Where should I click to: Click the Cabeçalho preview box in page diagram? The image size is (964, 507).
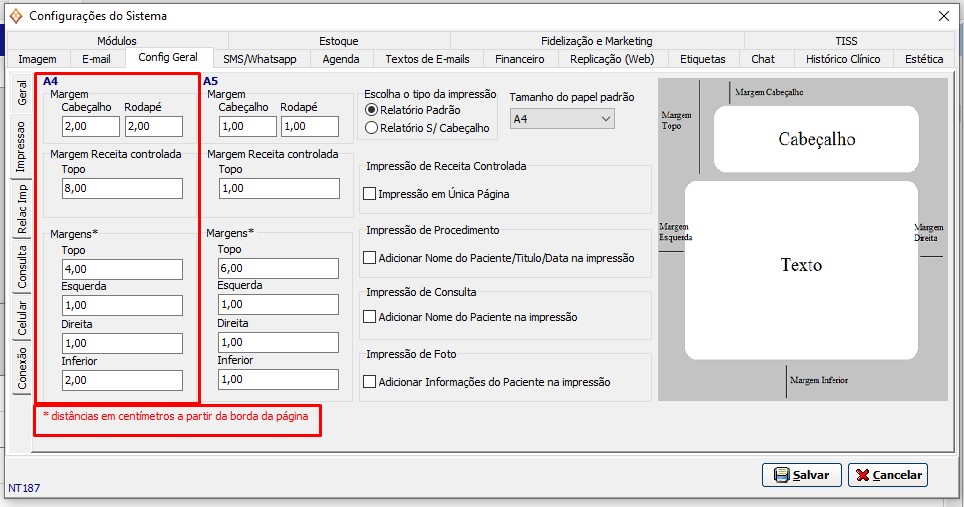pos(816,139)
